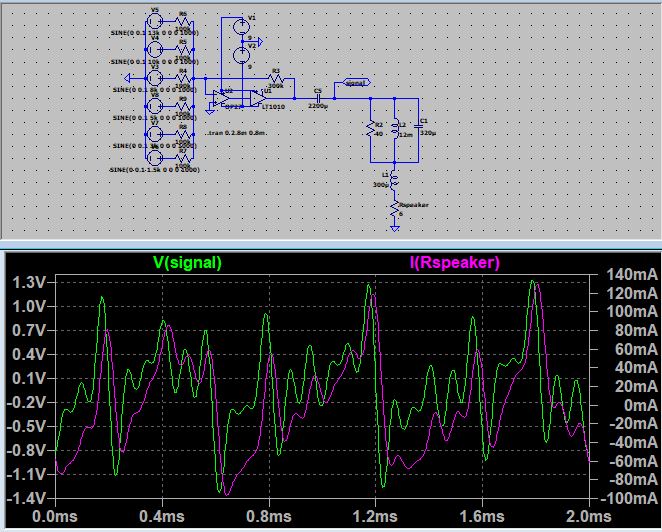Image resolution: width=662 pixels, height=532 pixels.
Task: Click the SINE 5k source parameters text
Action: (155, 118)
